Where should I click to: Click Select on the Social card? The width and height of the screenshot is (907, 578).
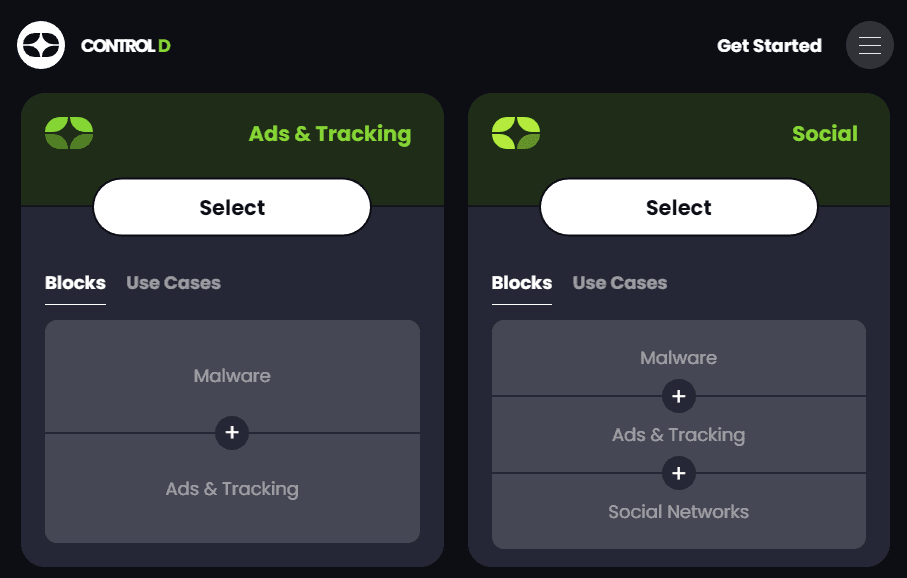[678, 207]
